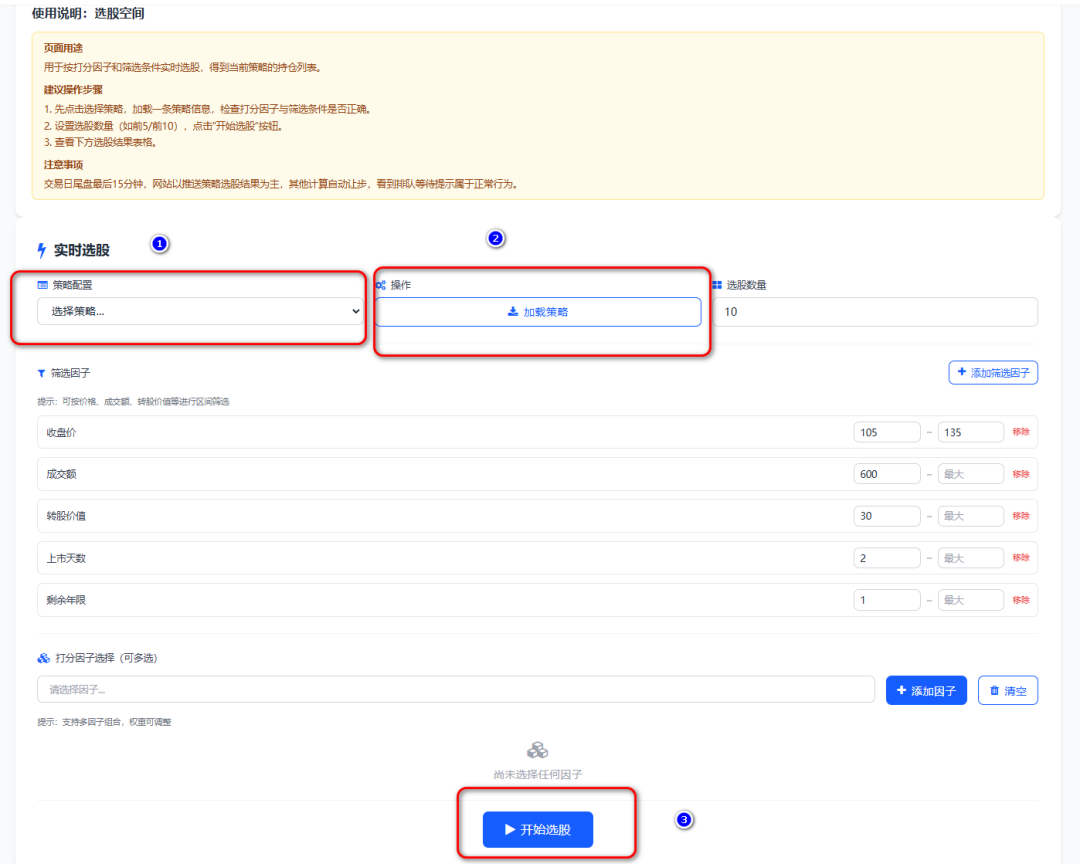Click the 加载策略 button
The width and height of the screenshot is (1080, 864).
coord(538,312)
